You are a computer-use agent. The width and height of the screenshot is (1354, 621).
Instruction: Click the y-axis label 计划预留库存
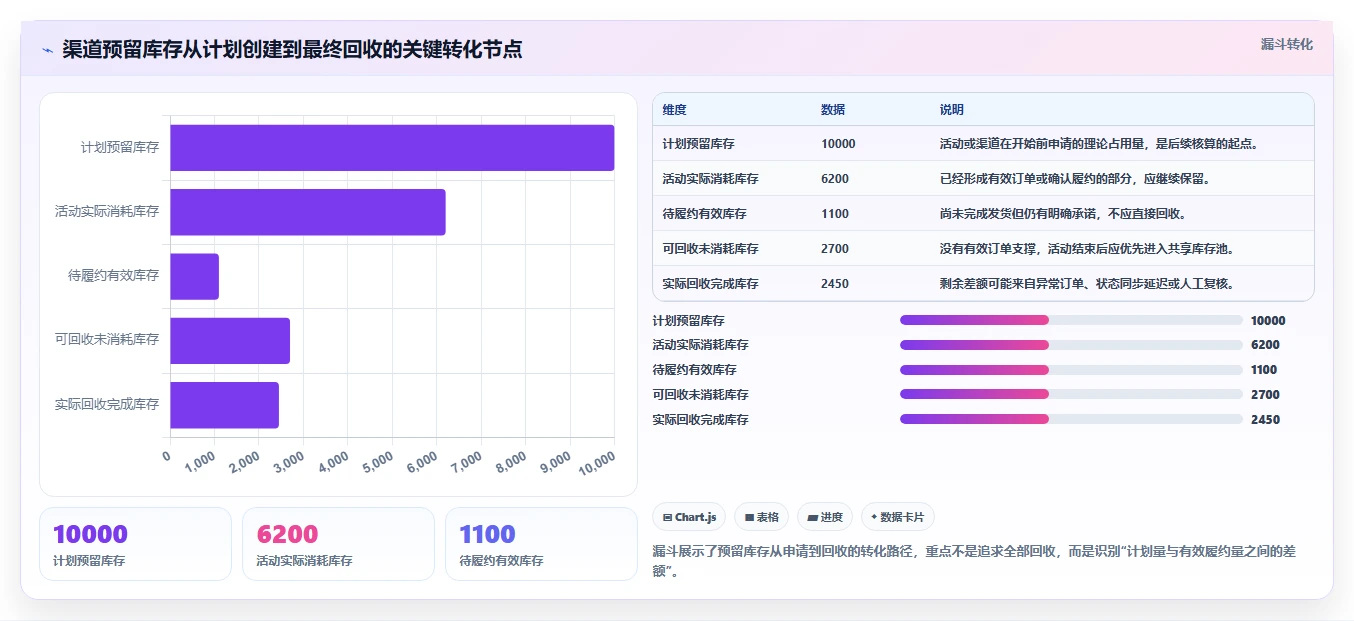pyautogui.click(x=120, y=148)
